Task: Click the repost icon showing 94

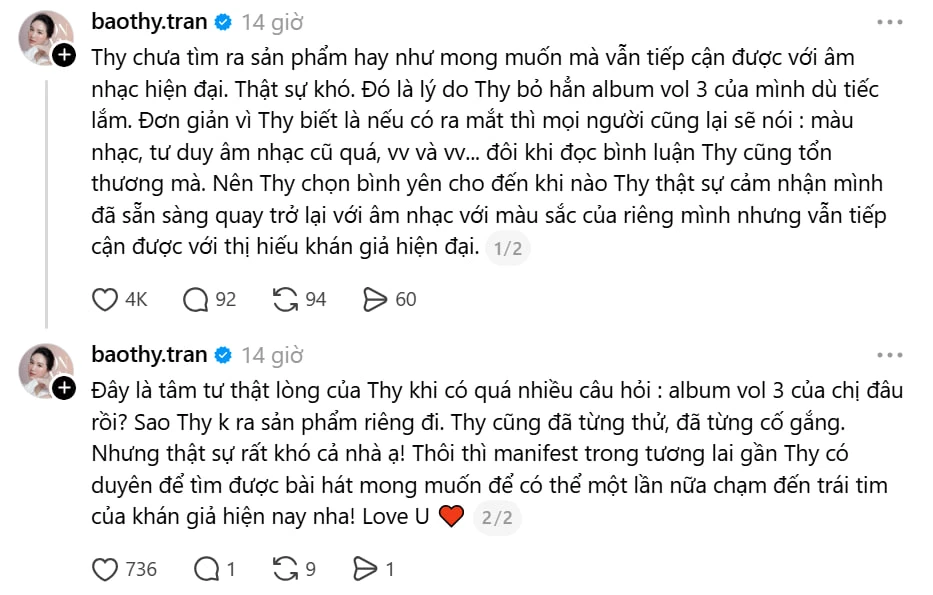Action: pos(285,298)
